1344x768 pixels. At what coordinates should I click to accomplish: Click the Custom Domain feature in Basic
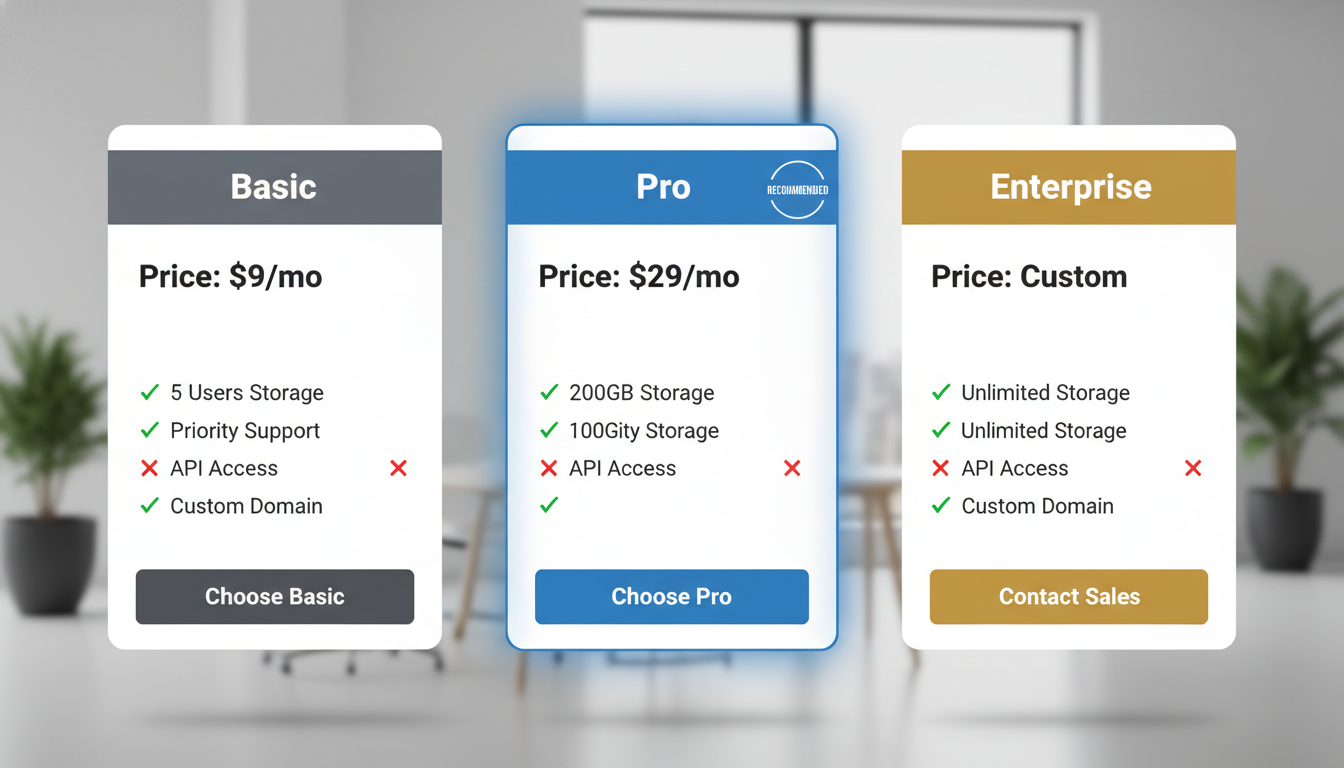(x=246, y=506)
